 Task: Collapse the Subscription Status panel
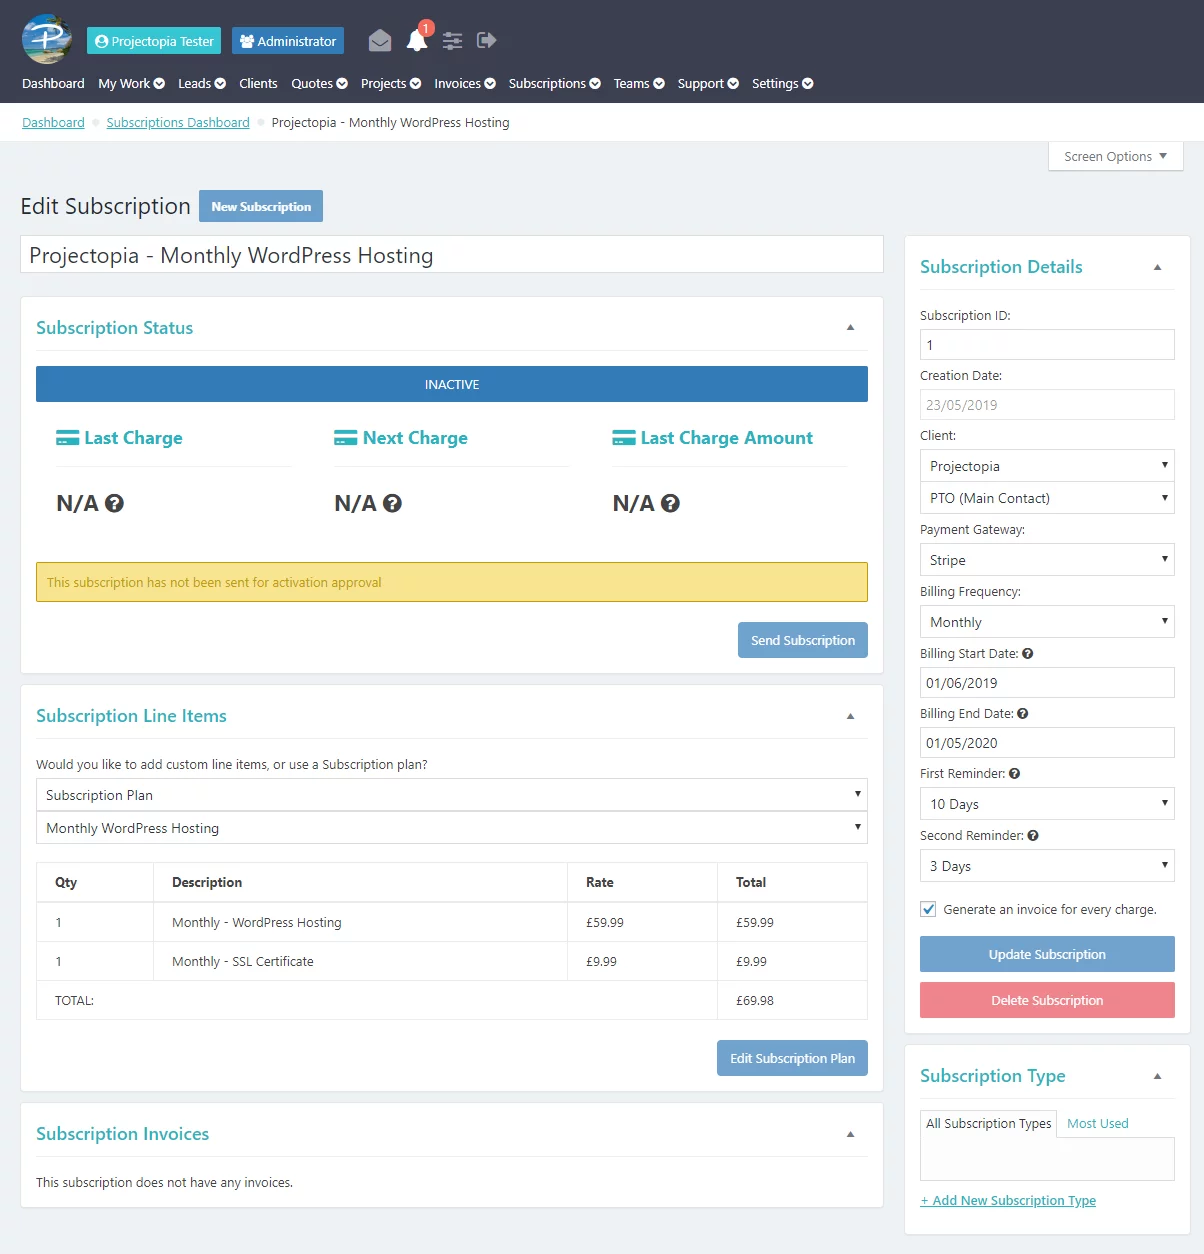[850, 328]
